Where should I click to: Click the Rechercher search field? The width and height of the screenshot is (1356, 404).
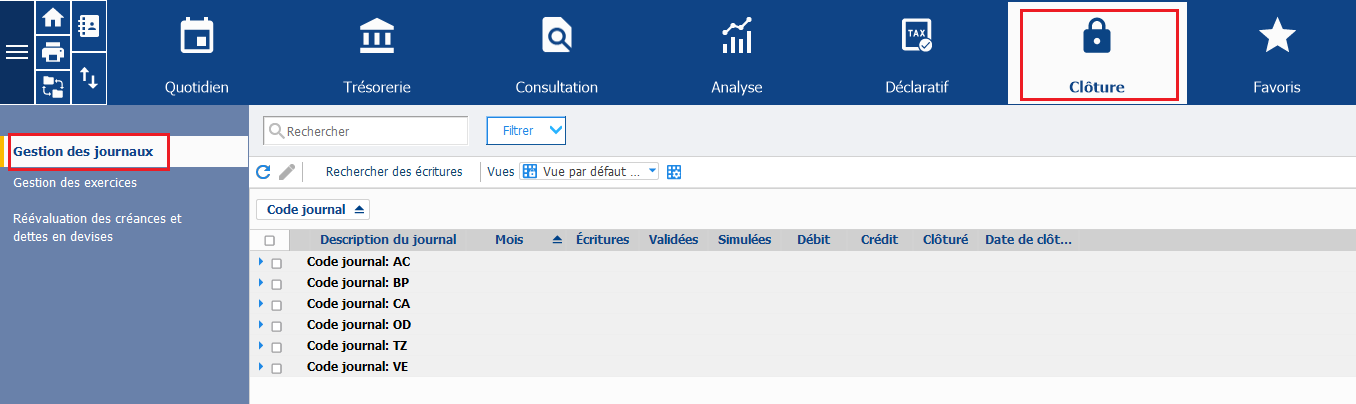point(365,131)
